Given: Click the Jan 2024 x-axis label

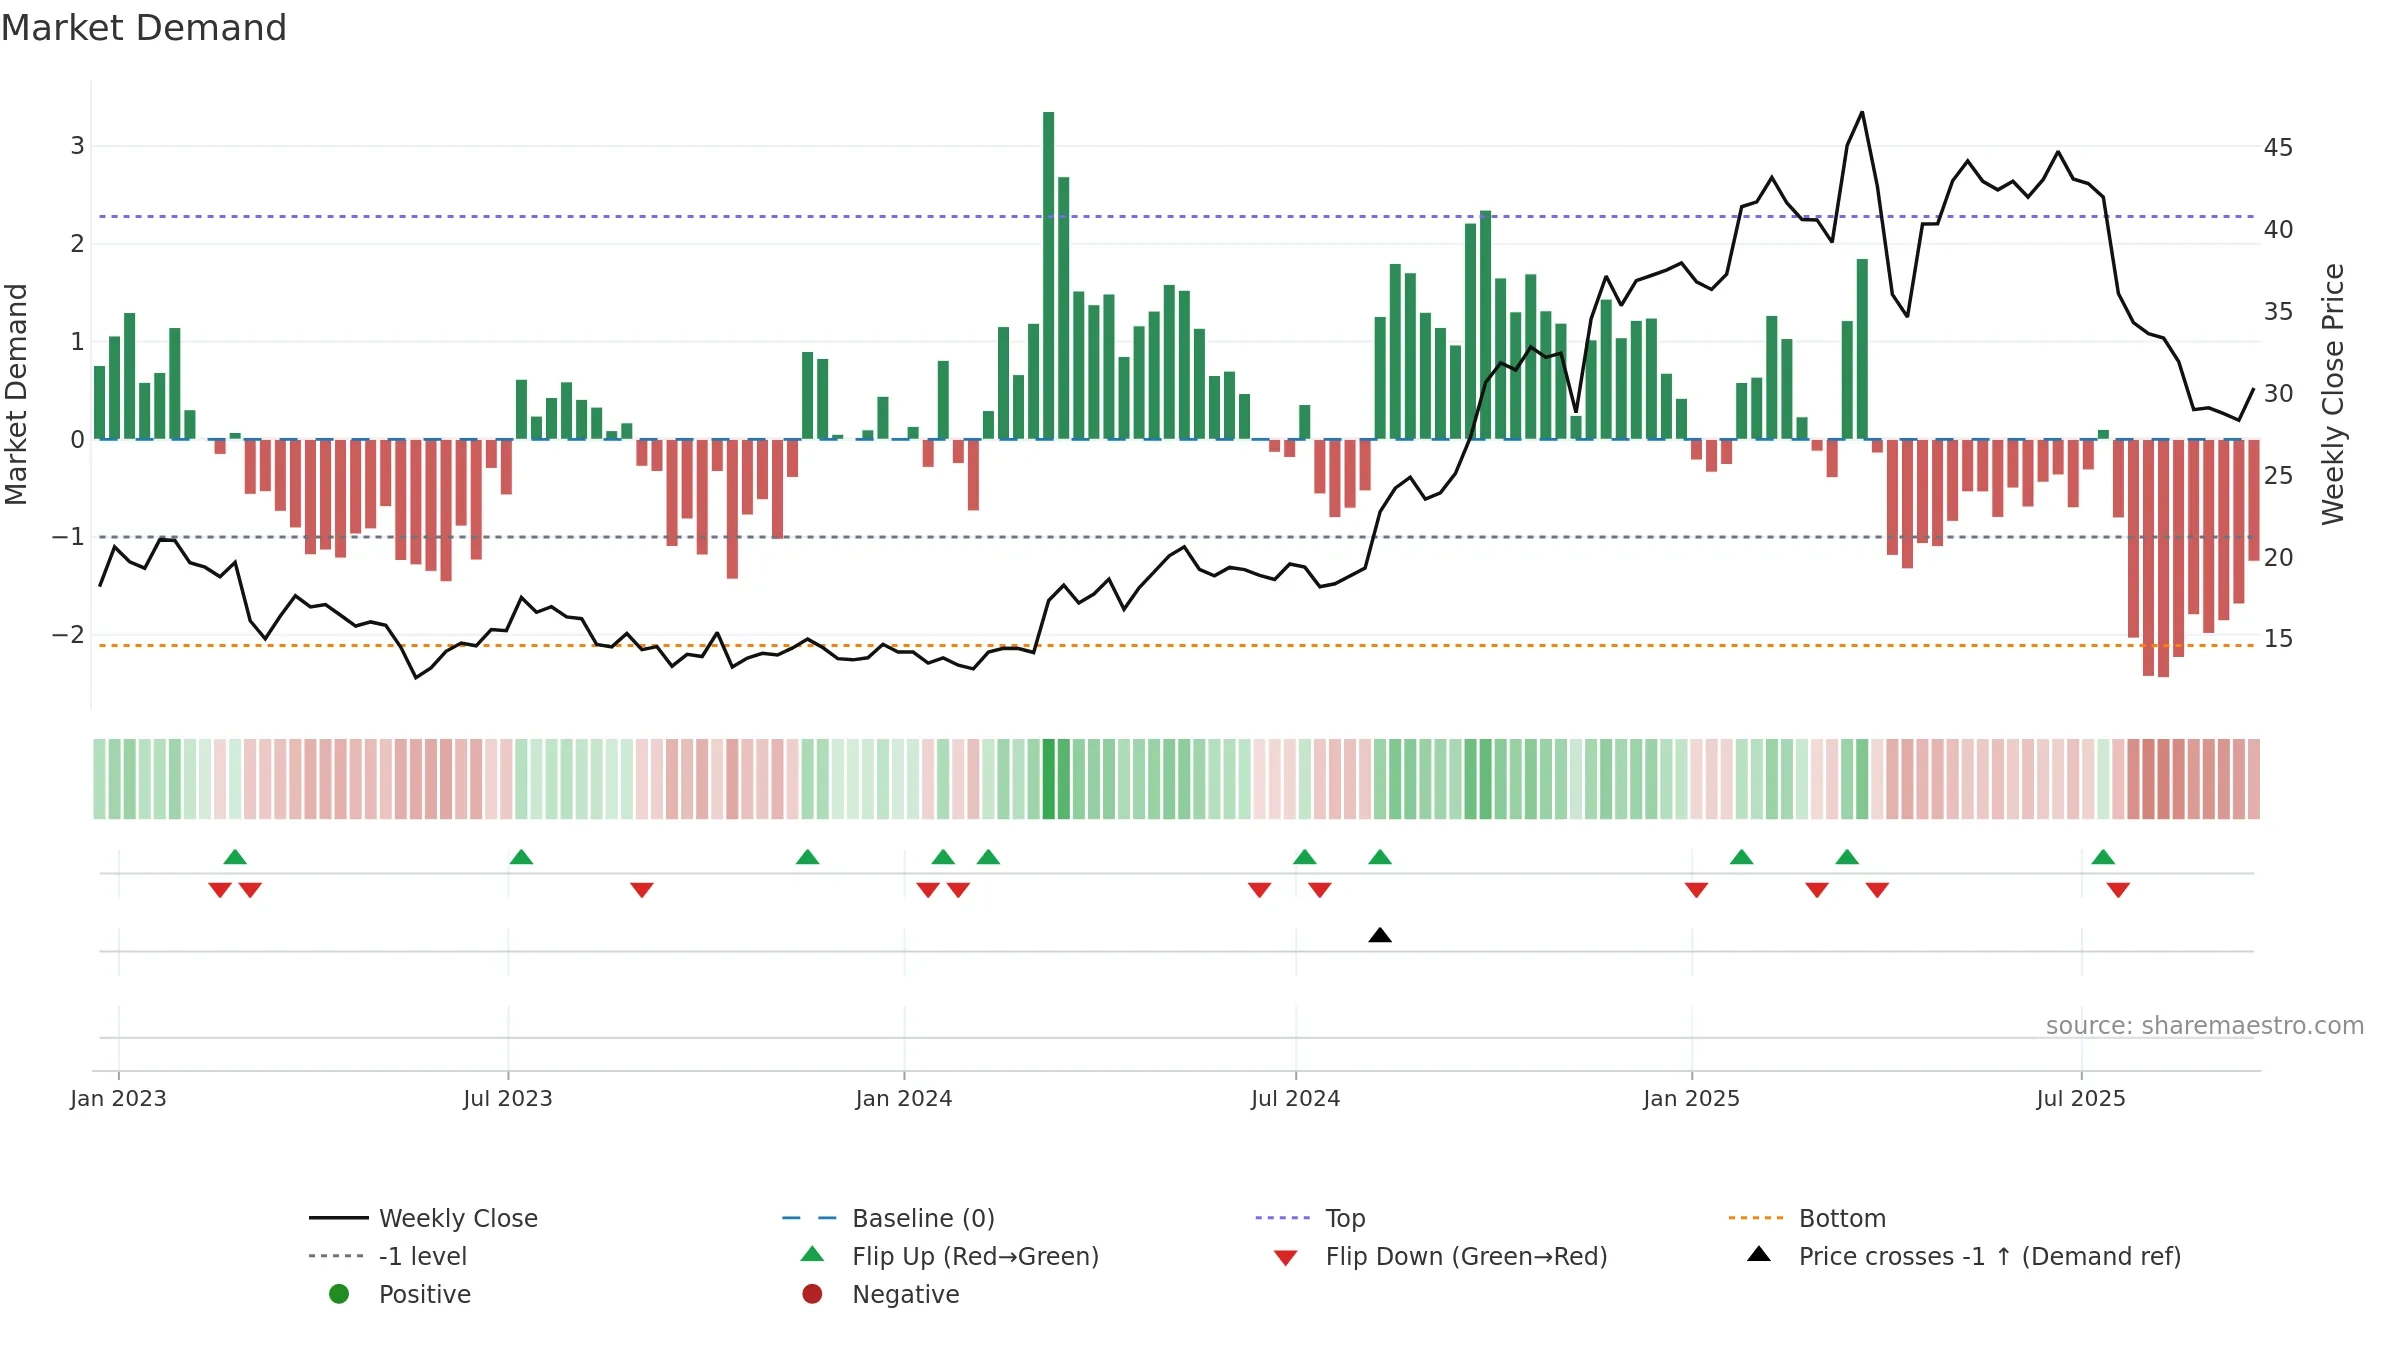Looking at the screenshot, I should pyautogui.click(x=904, y=1099).
